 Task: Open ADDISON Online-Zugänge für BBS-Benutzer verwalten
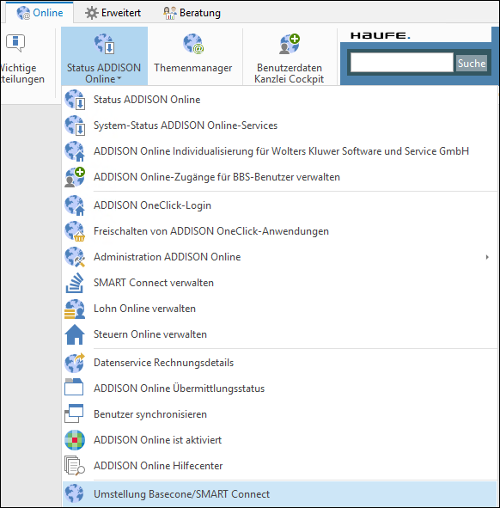point(280,177)
